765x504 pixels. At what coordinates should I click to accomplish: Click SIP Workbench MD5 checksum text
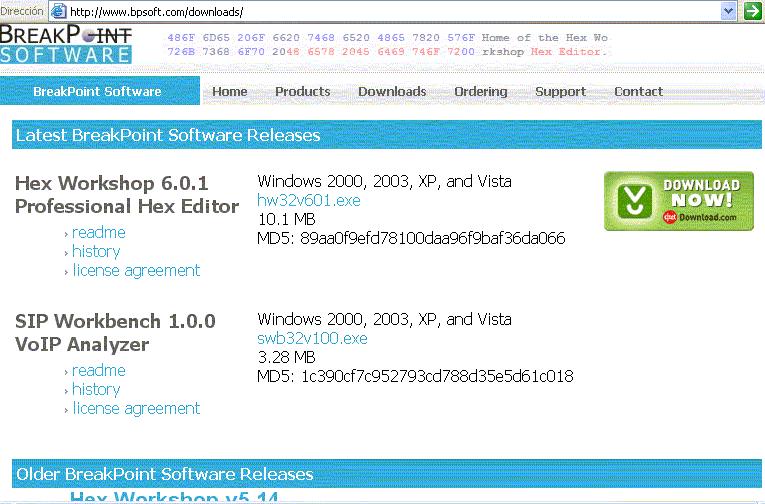tap(415, 376)
